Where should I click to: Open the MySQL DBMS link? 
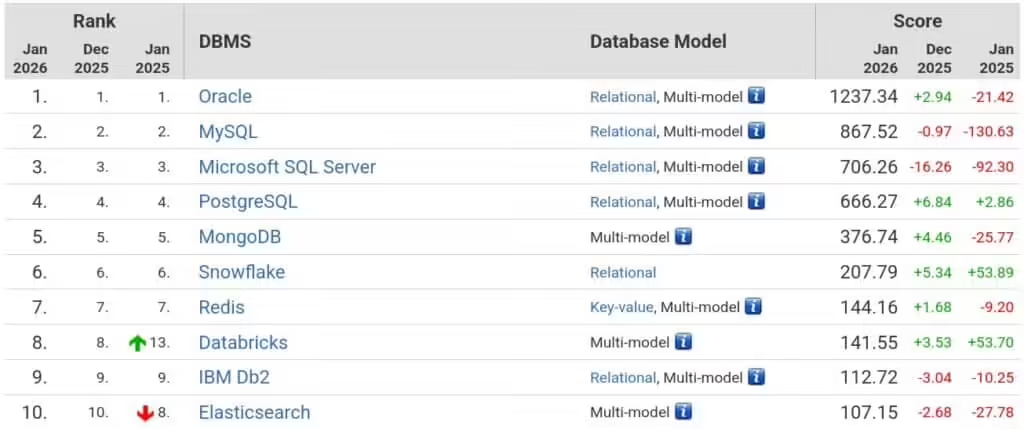click(x=229, y=131)
